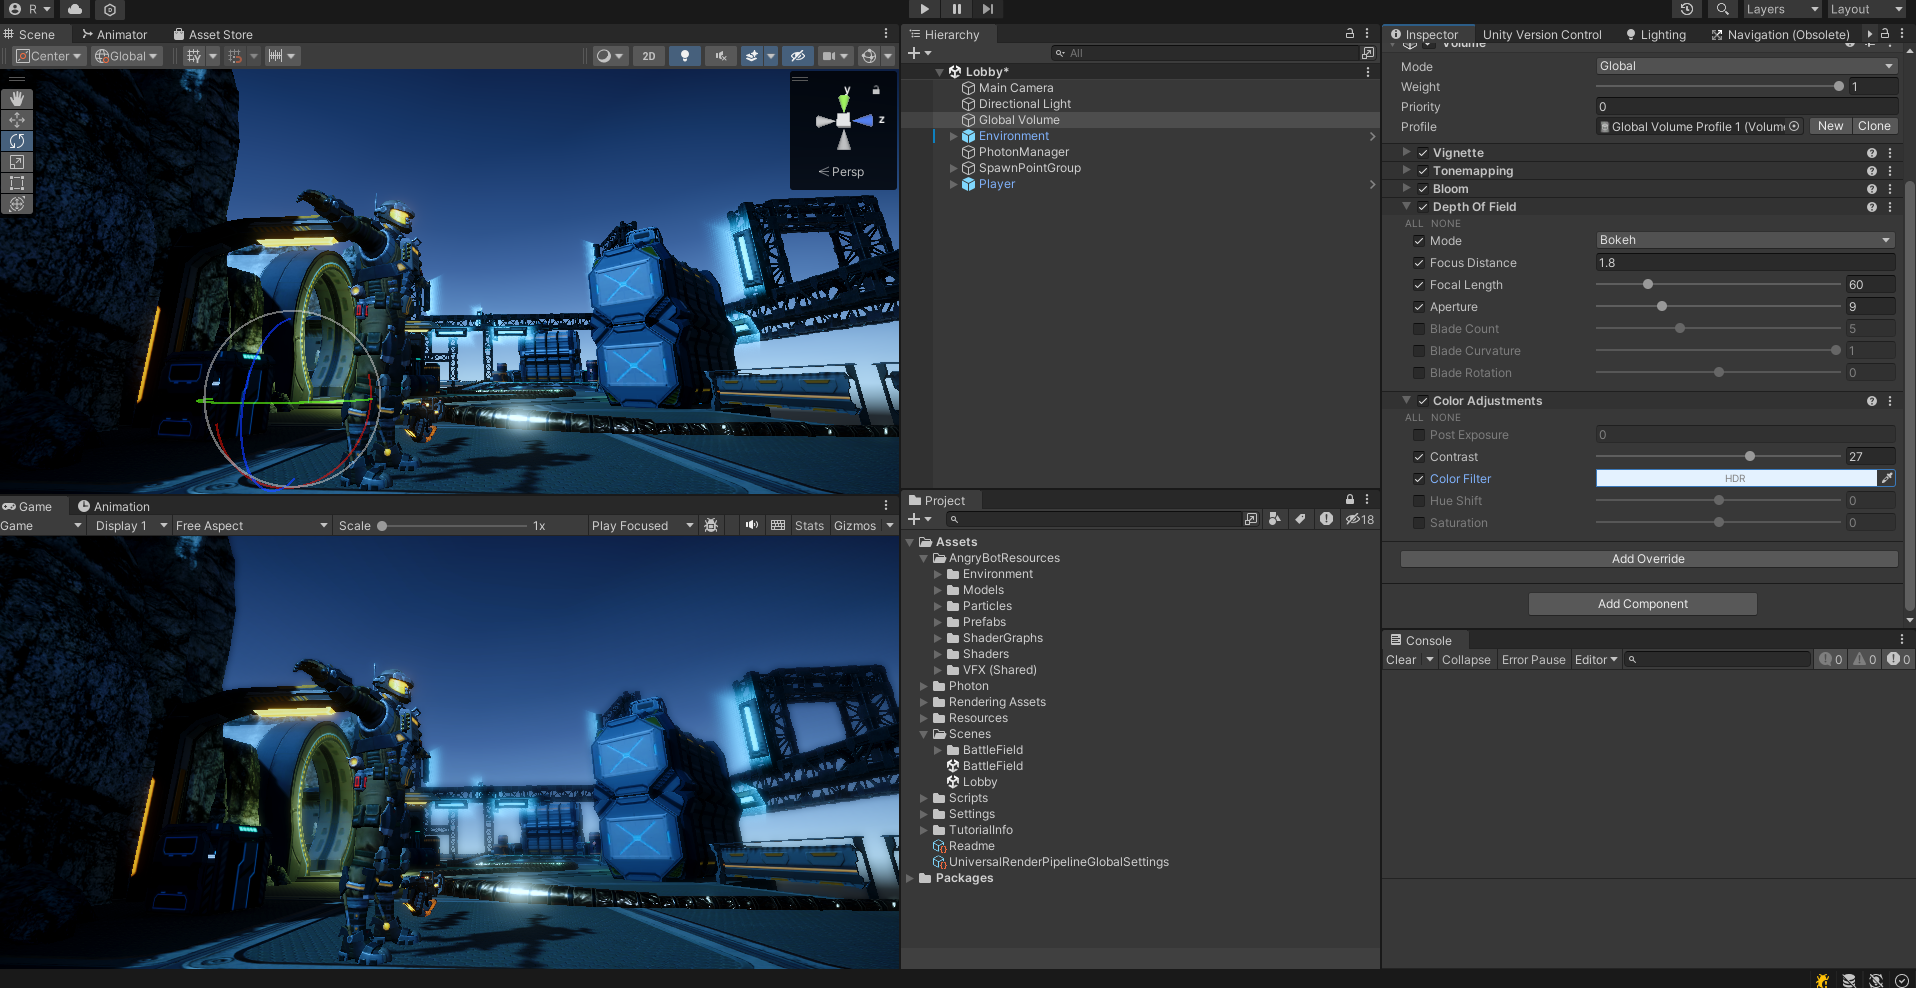Switch to the Asset Store tab
Screen dimensions: 1916x988
pyautogui.click(x=212, y=34)
